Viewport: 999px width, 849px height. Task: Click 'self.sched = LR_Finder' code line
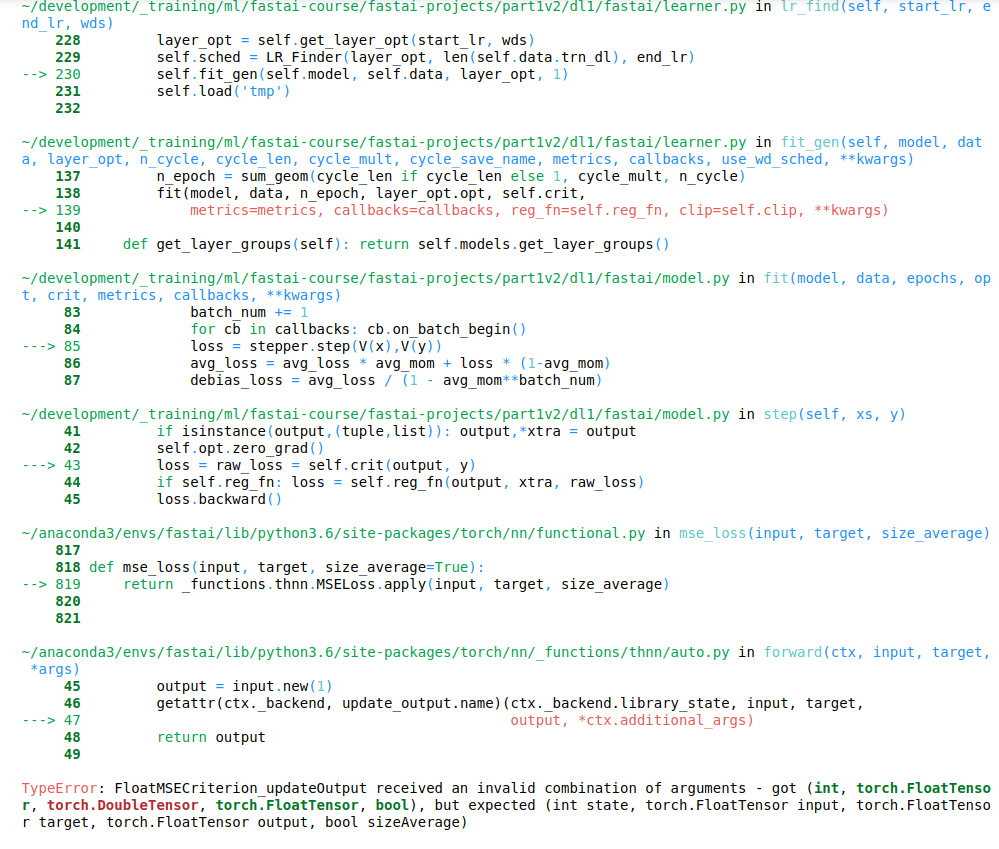[x=426, y=57]
